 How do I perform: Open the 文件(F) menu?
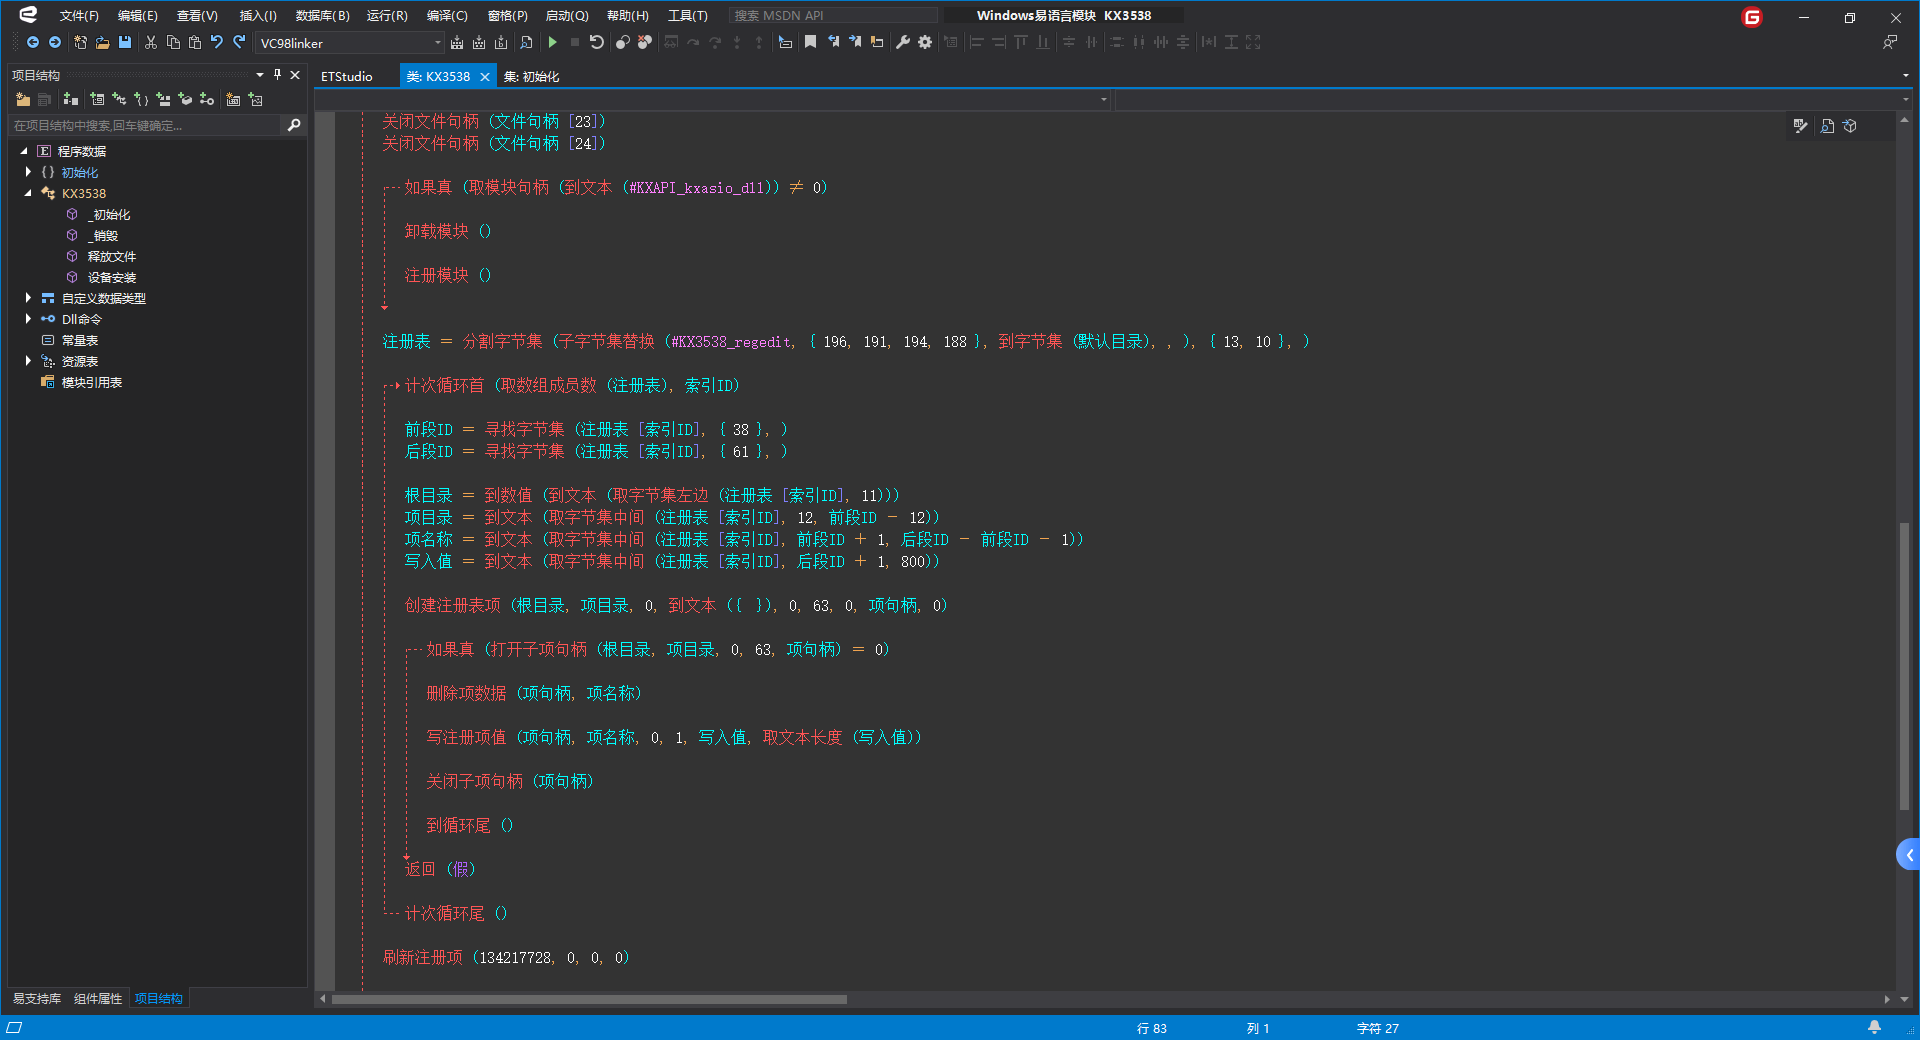[79, 16]
